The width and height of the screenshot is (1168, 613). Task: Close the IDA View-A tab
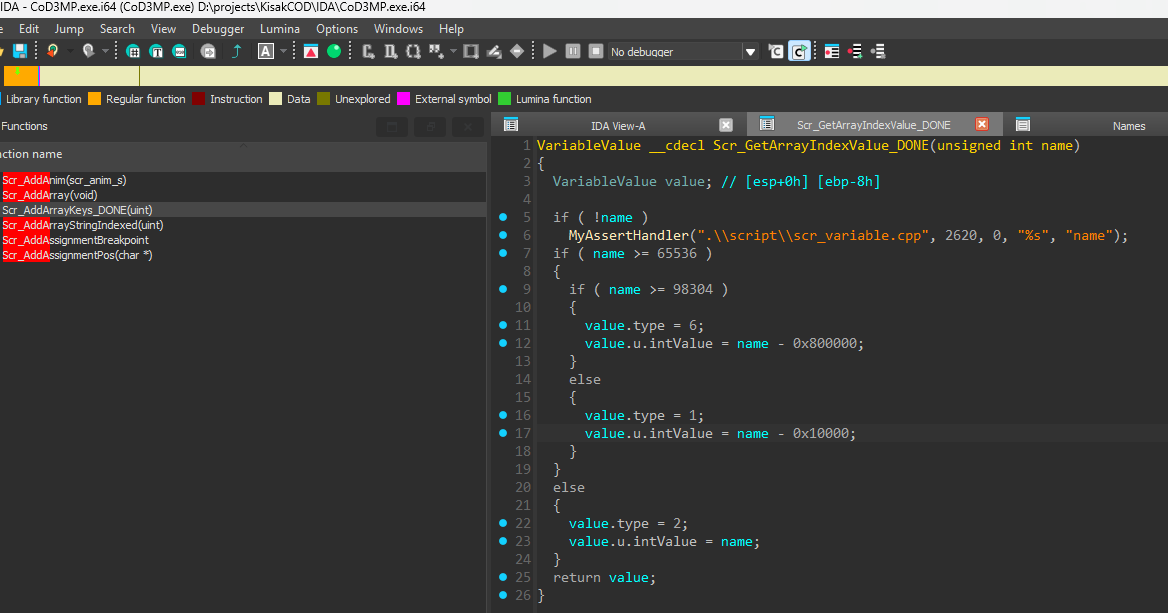(726, 124)
